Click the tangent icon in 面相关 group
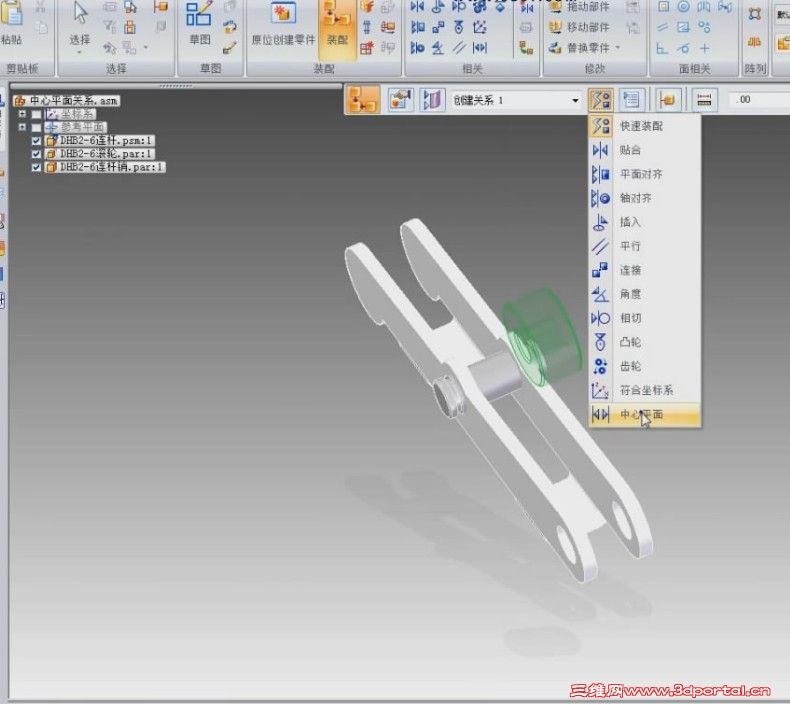 pos(684,48)
